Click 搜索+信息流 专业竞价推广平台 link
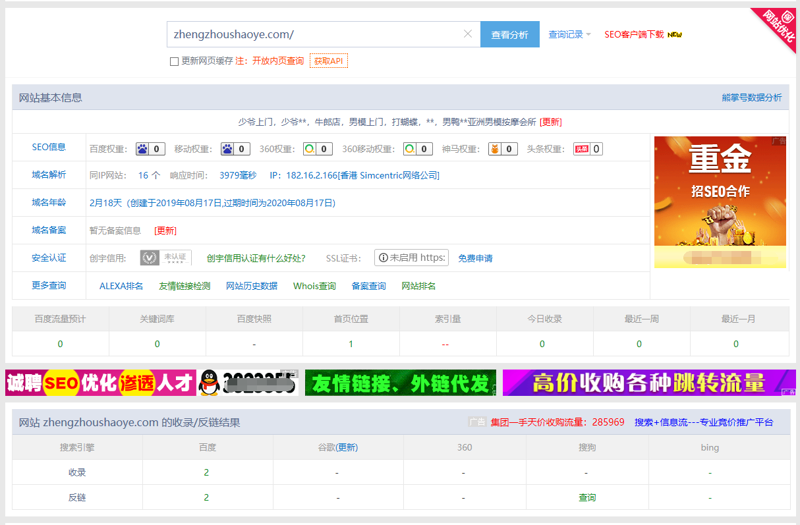This screenshot has height=525, width=800. [704, 422]
